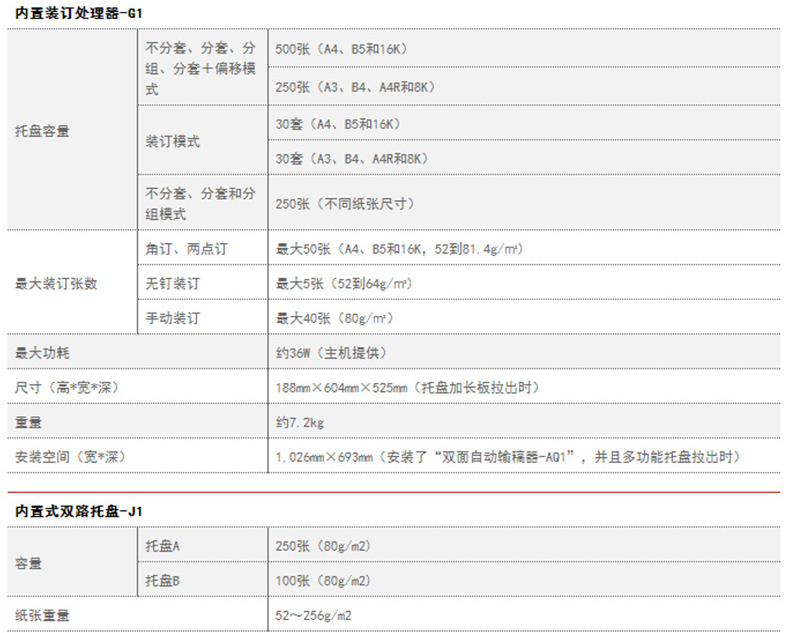Click the 无钉装订 label

172,284
